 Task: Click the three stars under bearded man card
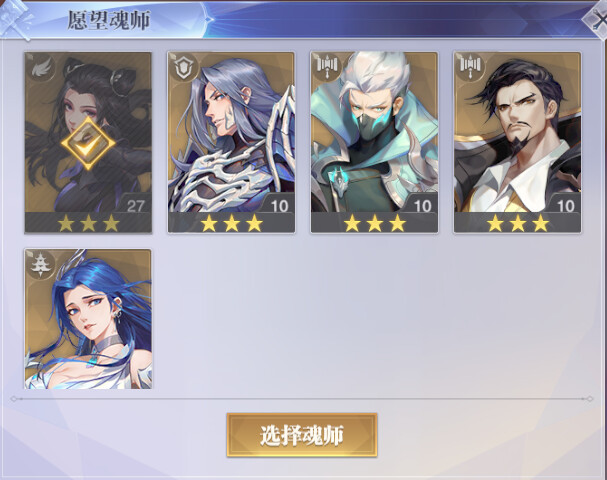tap(518, 223)
